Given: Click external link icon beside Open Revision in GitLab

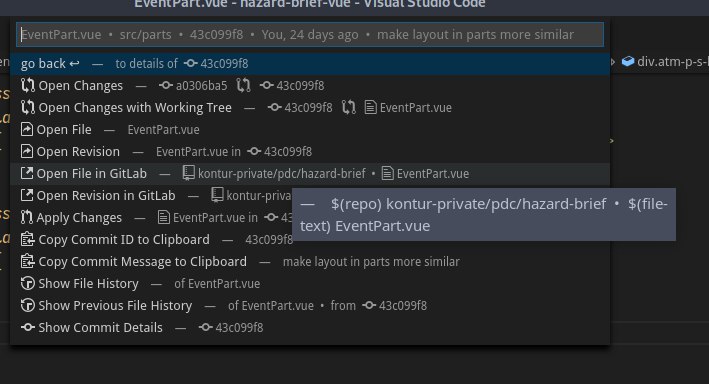Looking at the screenshot, I should pos(27,195).
